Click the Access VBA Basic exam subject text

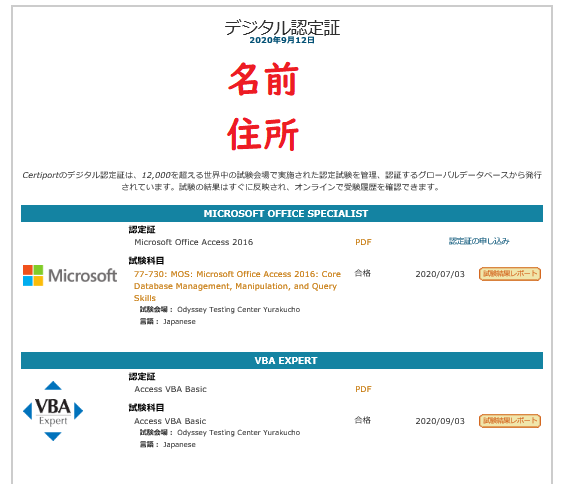pos(170,421)
